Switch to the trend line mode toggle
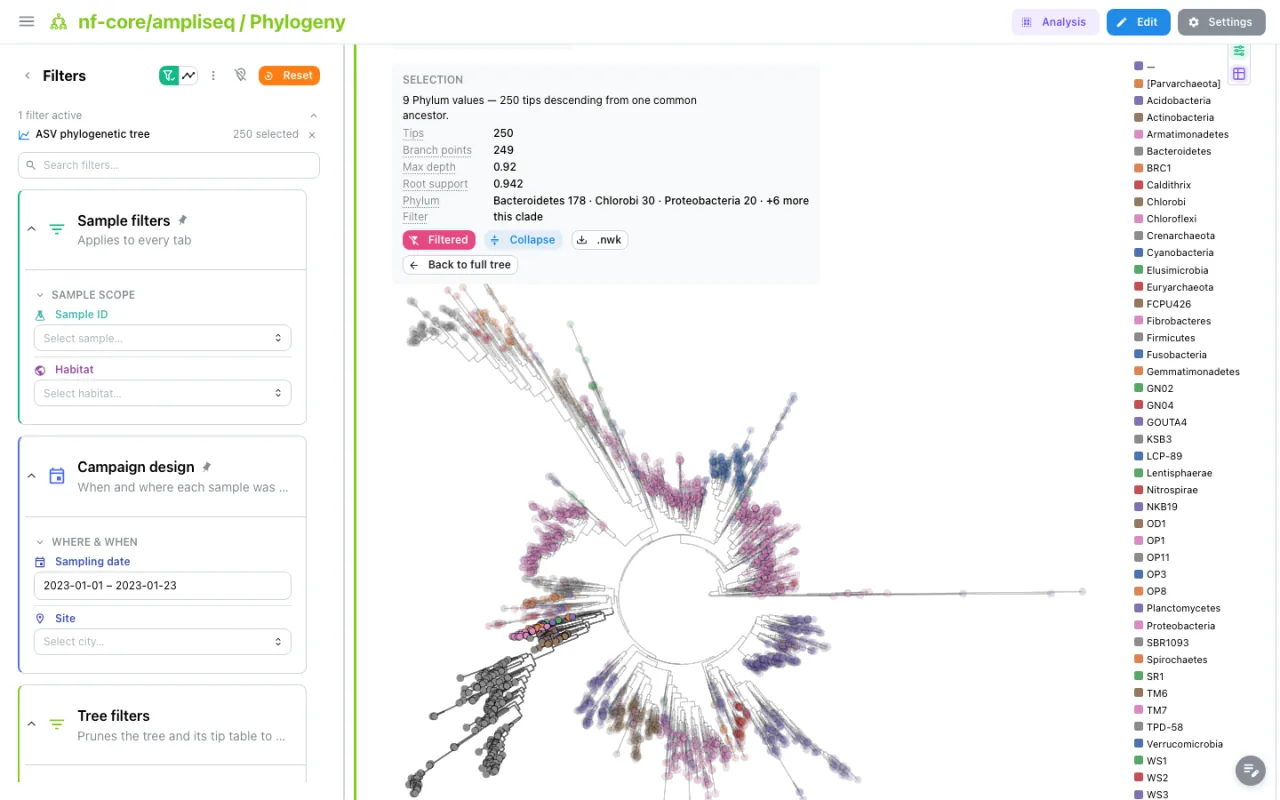This screenshot has width=1280, height=800. click(188, 75)
